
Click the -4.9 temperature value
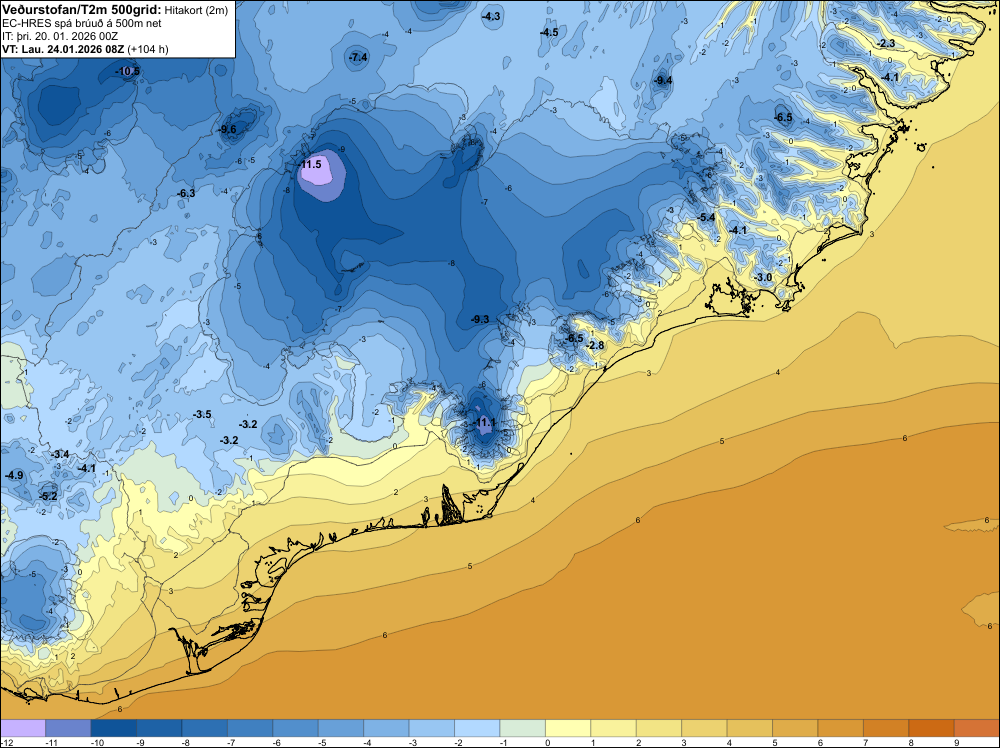pos(14,476)
